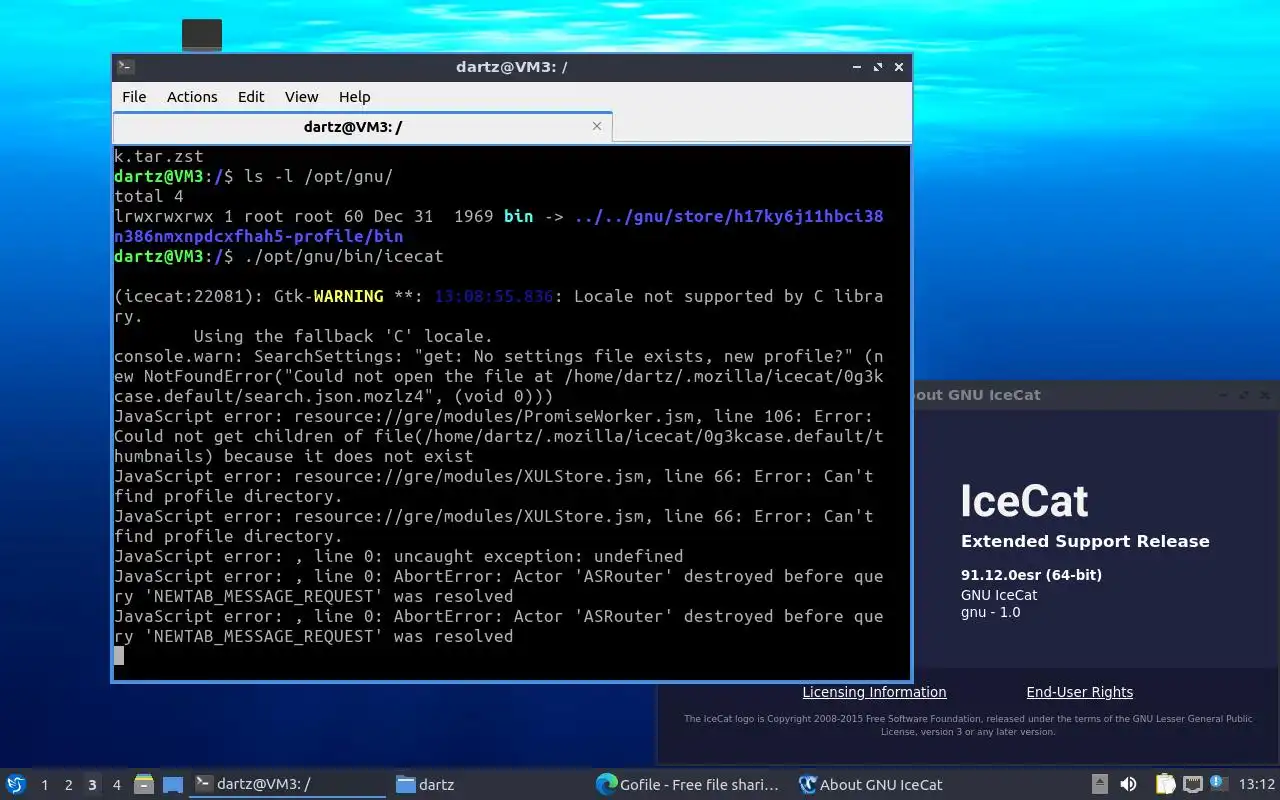Open the Edit menu in the terminal

click(x=251, y=97)
